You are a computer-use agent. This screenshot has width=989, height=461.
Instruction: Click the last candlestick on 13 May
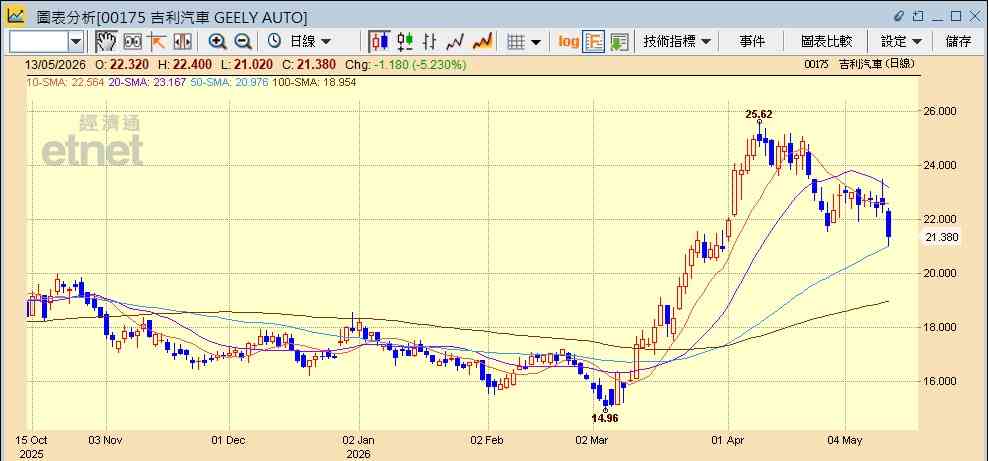(x=889, y=227)
